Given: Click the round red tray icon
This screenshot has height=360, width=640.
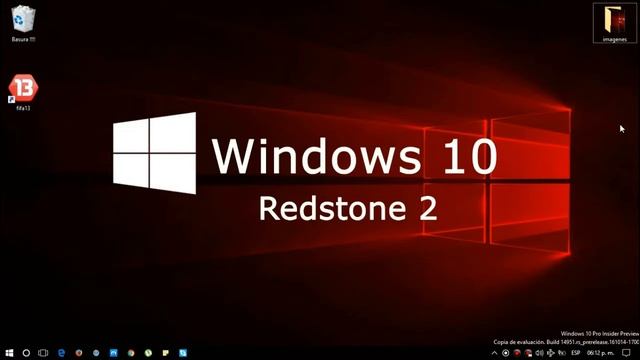Looking at the screenshot, I should point(517,353).
